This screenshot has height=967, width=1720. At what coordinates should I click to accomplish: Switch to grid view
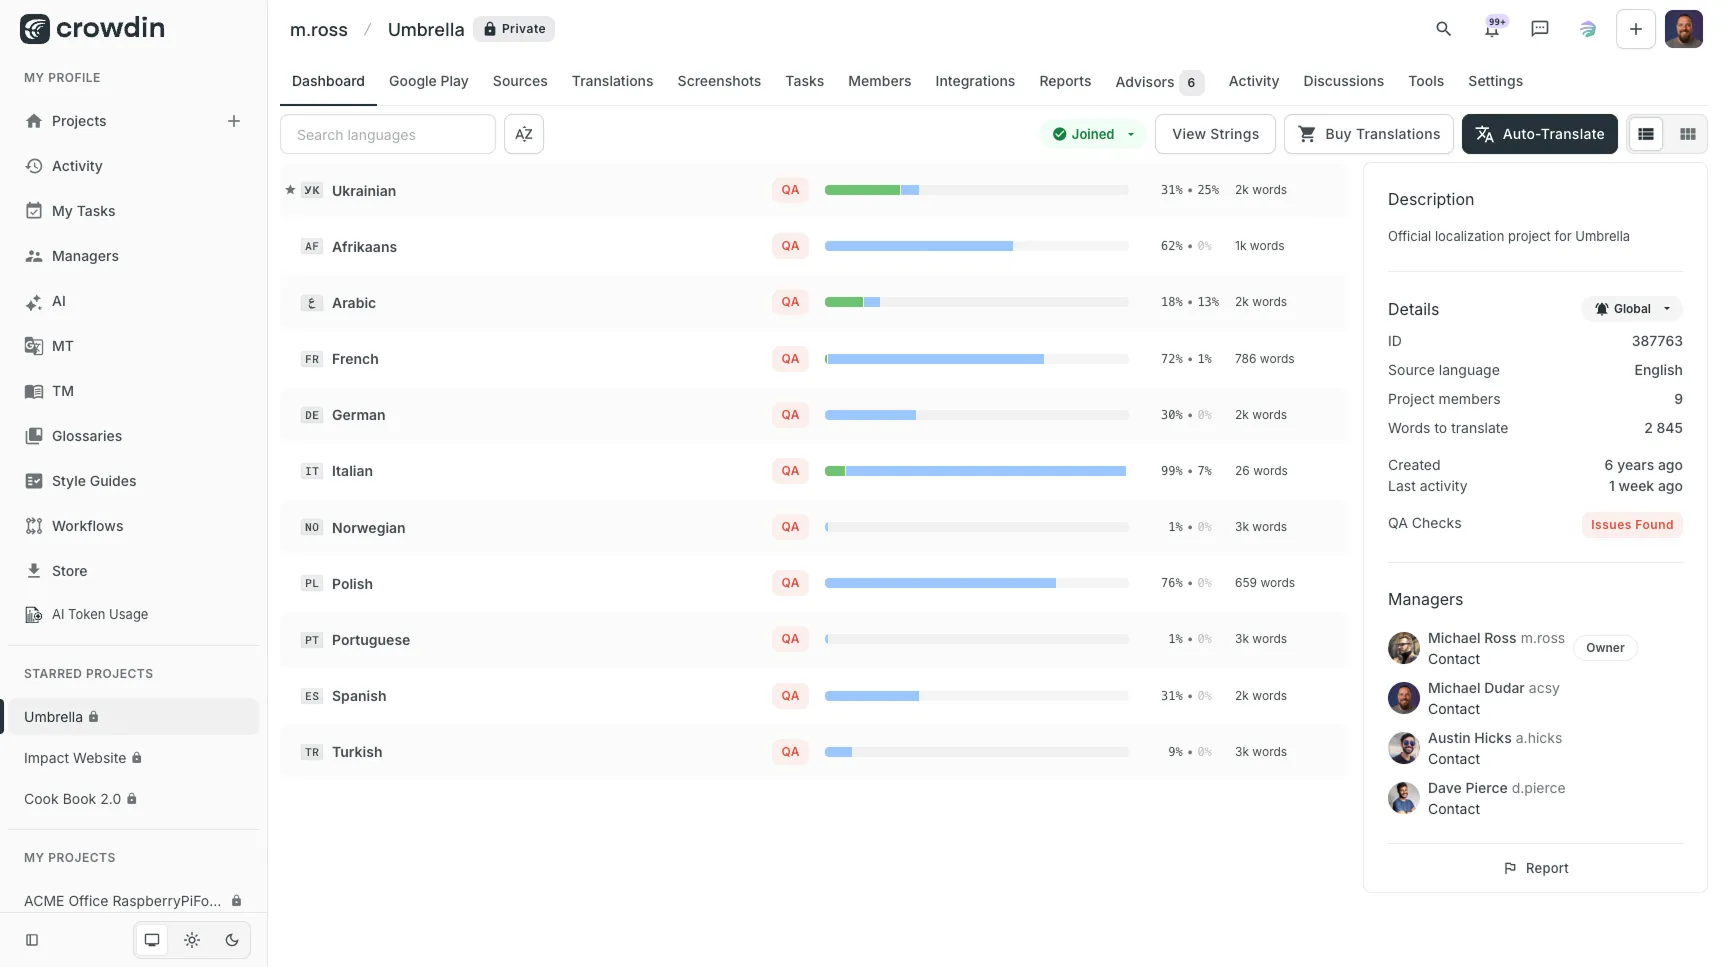click(x=1688, y=134)
